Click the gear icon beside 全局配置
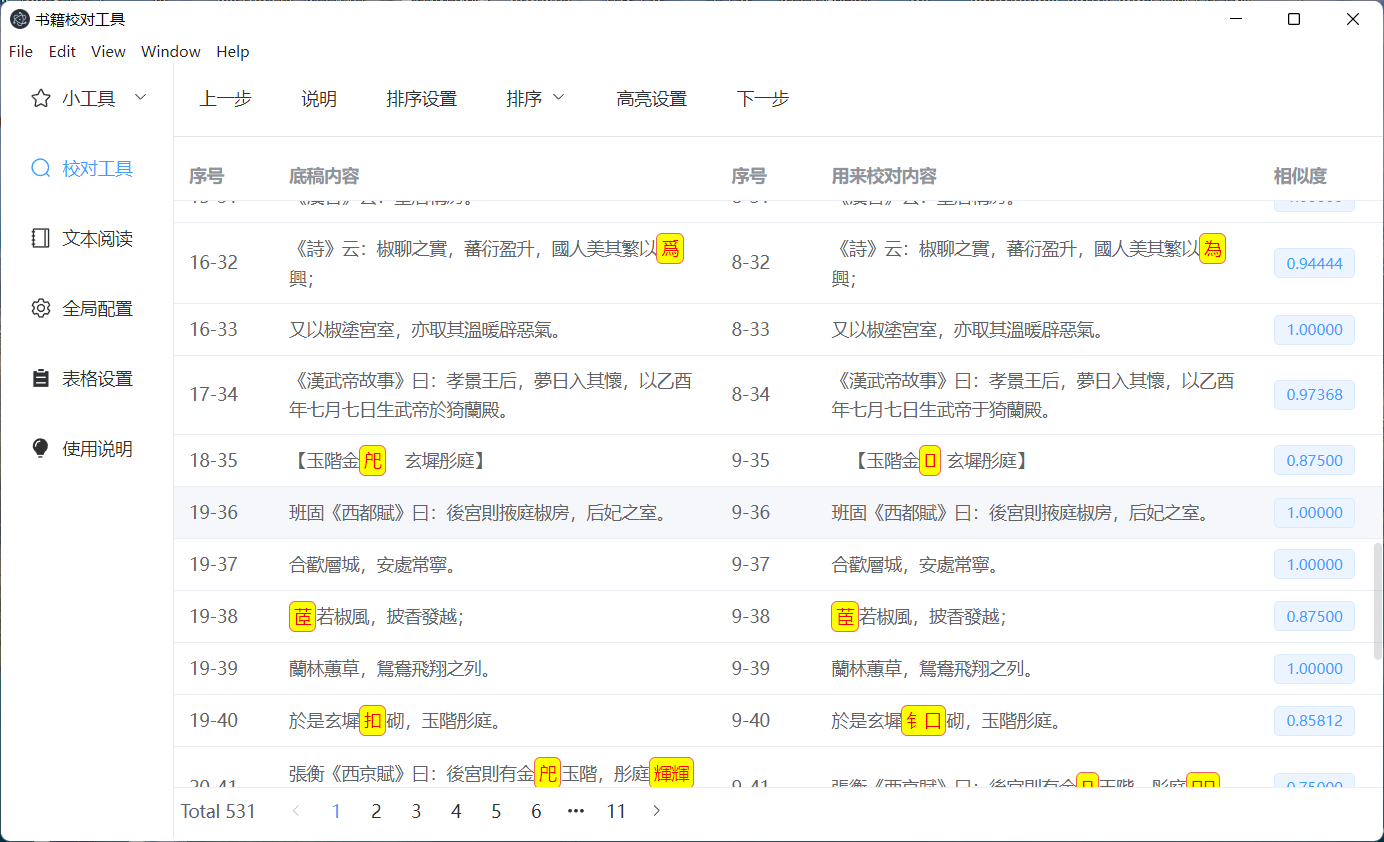Viewport: 1384px width, 842px height. click(41, 308)
